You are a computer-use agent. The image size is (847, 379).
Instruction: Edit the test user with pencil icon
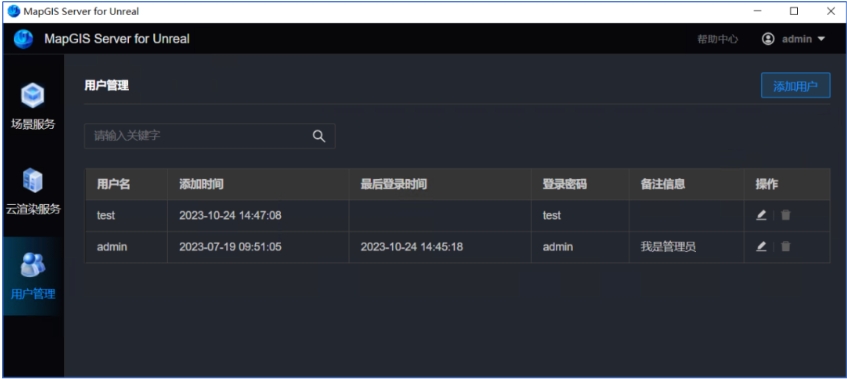761,215
